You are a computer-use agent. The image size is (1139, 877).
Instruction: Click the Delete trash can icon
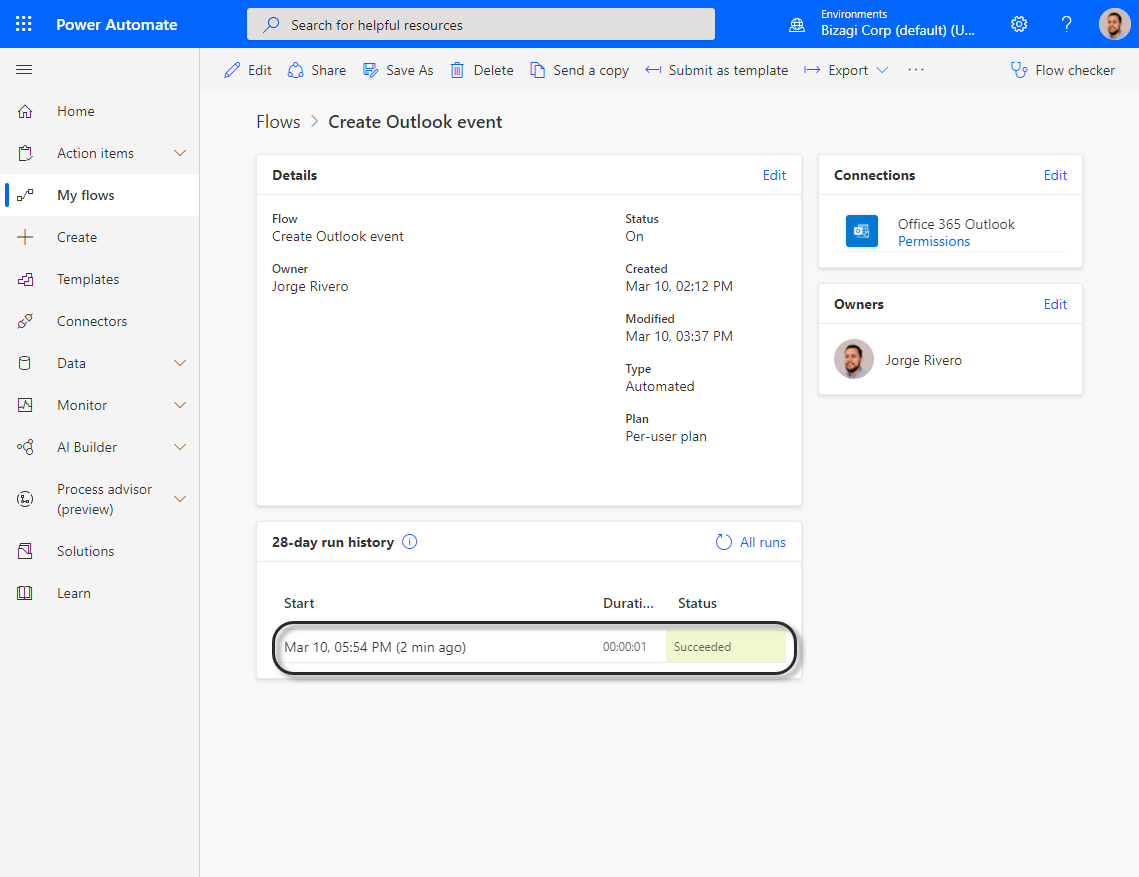[x=457, y=70]
